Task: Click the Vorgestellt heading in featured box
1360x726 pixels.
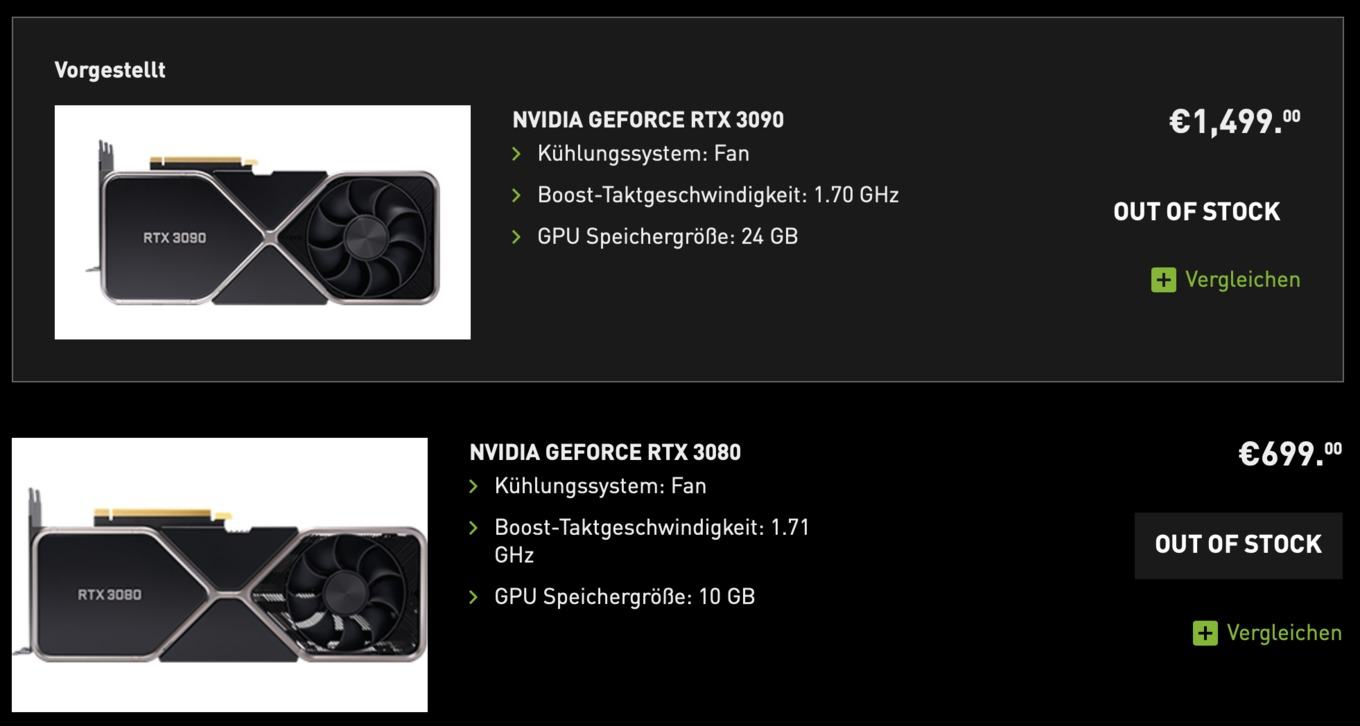Action: click(x=110, y=70)
